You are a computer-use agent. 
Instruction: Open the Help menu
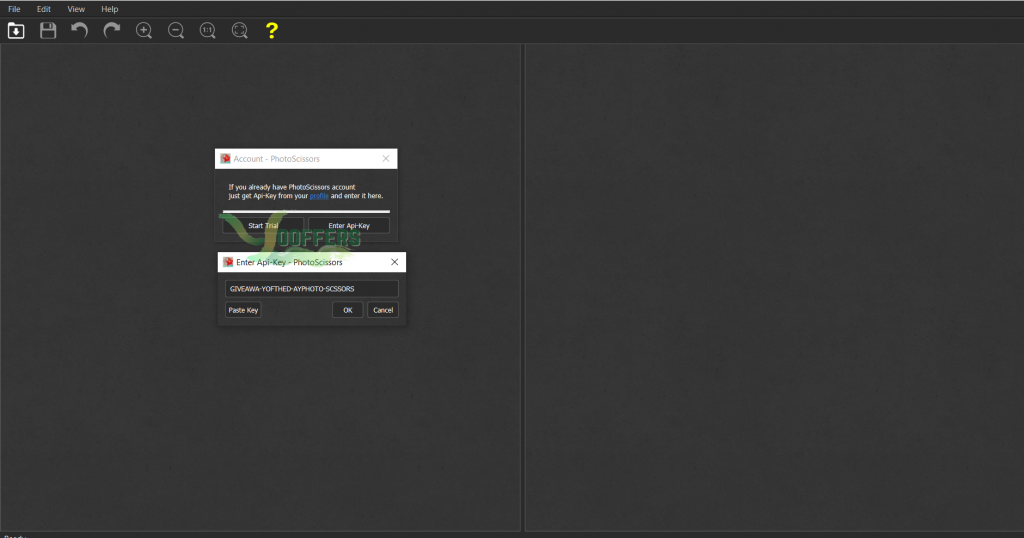(x=110, y=9)
